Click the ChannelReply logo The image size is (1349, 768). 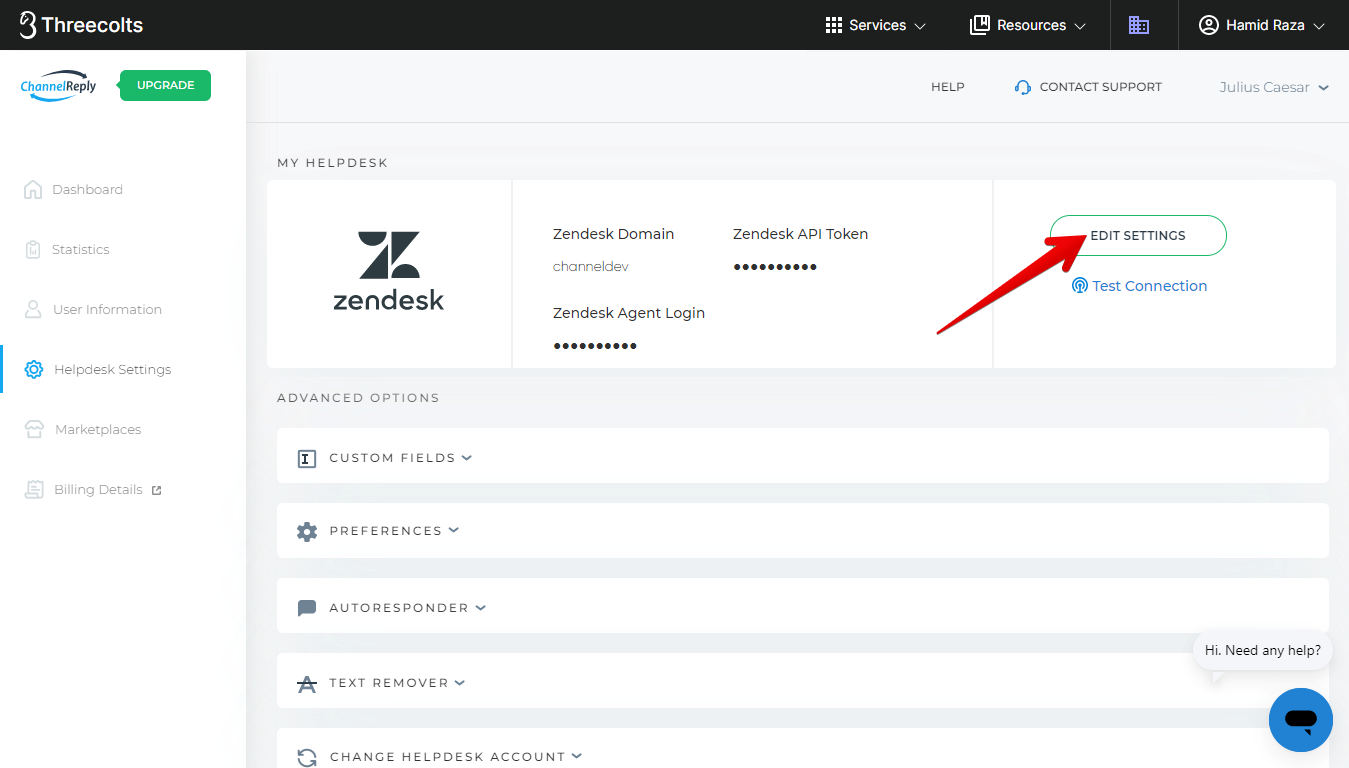click(x=59, y=86)
